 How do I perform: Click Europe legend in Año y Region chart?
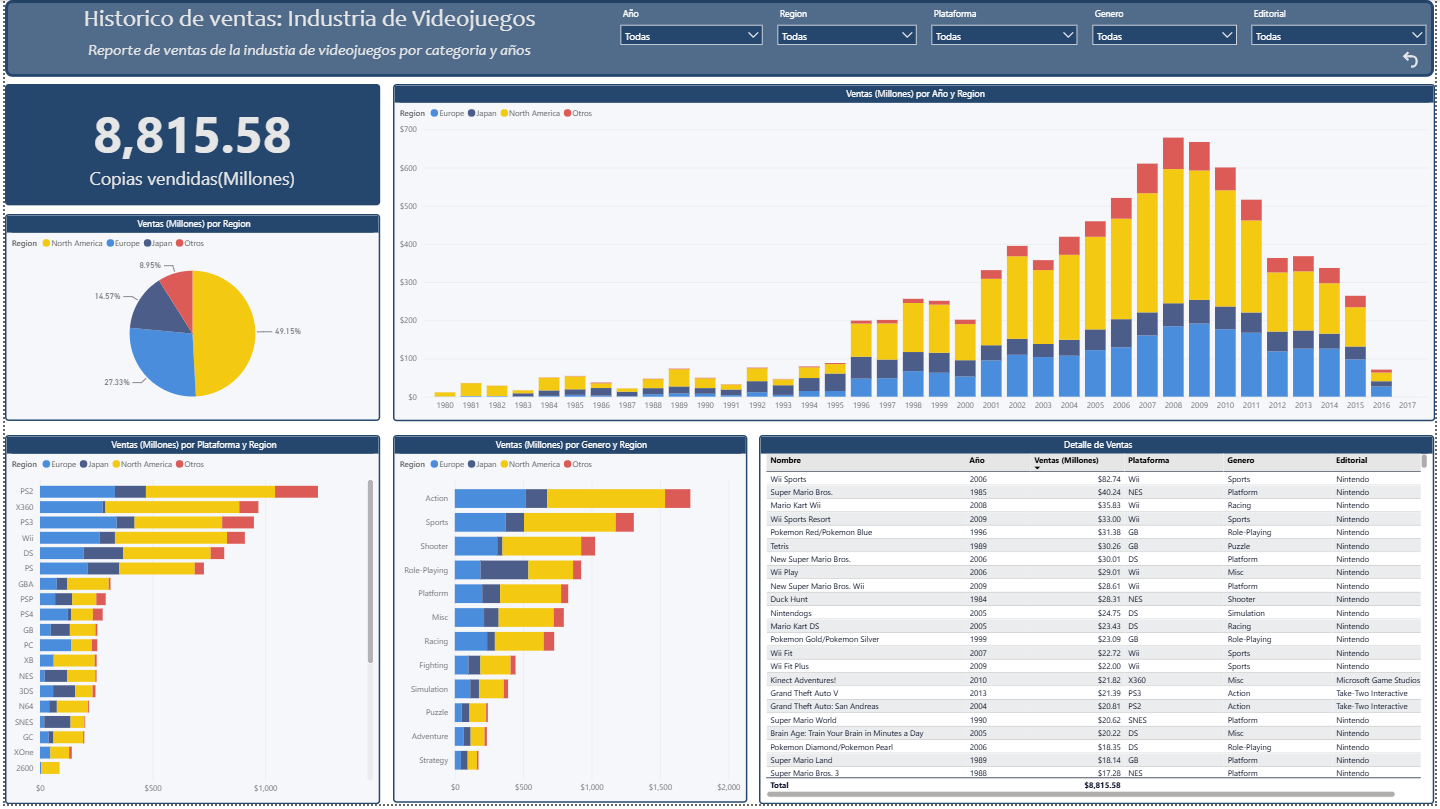click(x=447, y=113)
